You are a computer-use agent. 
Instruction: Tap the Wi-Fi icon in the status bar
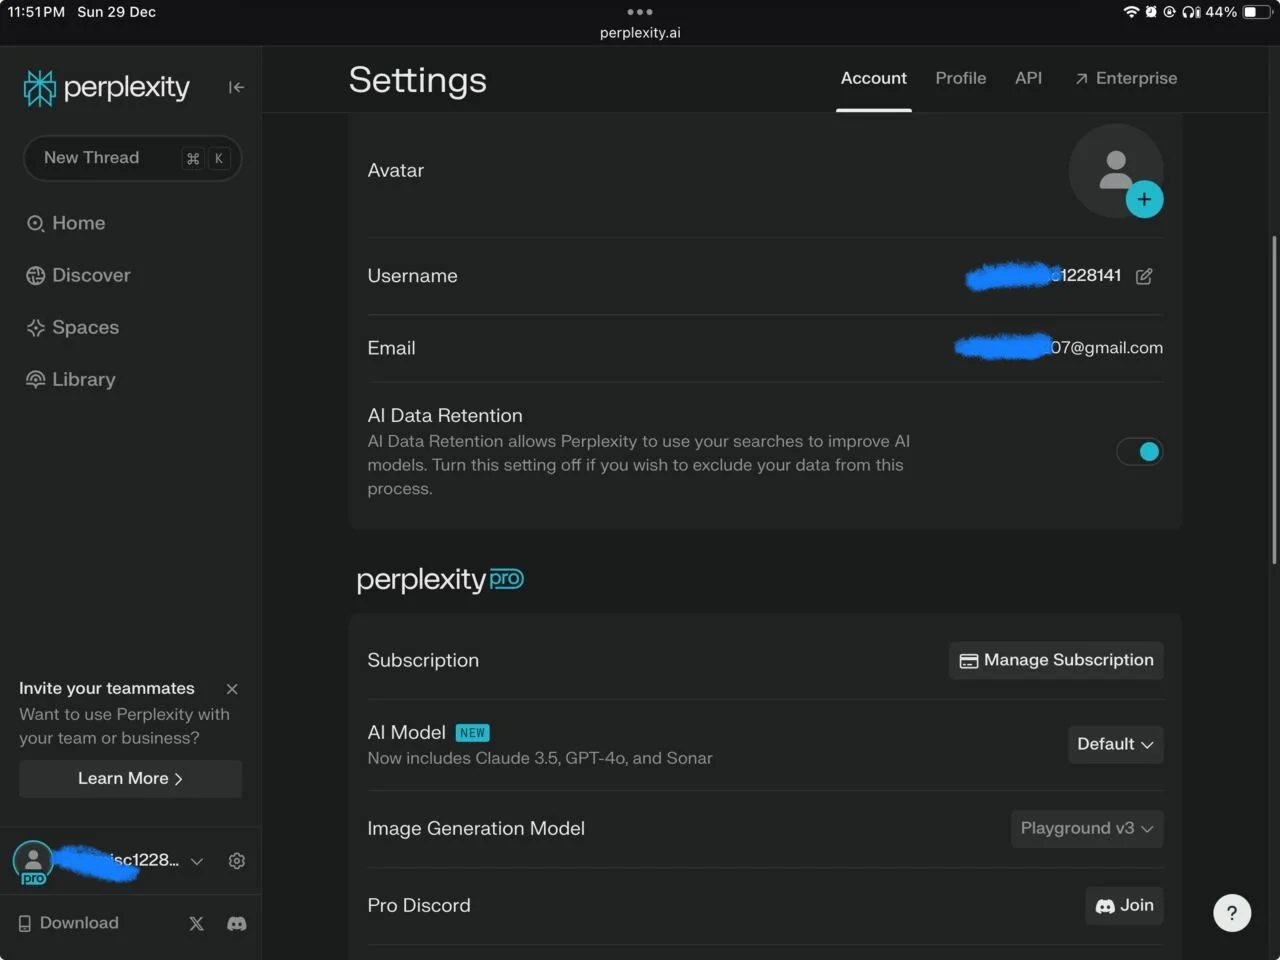[1131, 12]
